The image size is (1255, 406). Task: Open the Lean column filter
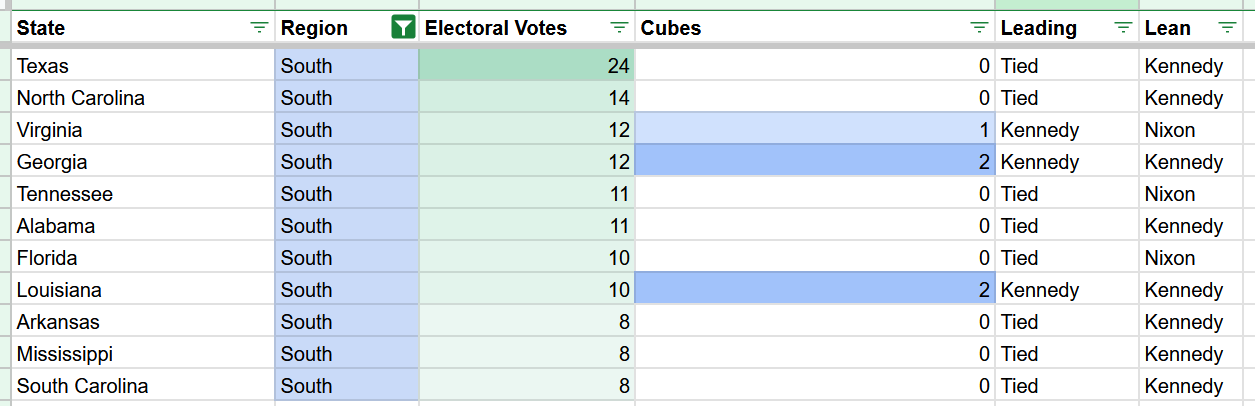click(x=1227, y=28)
